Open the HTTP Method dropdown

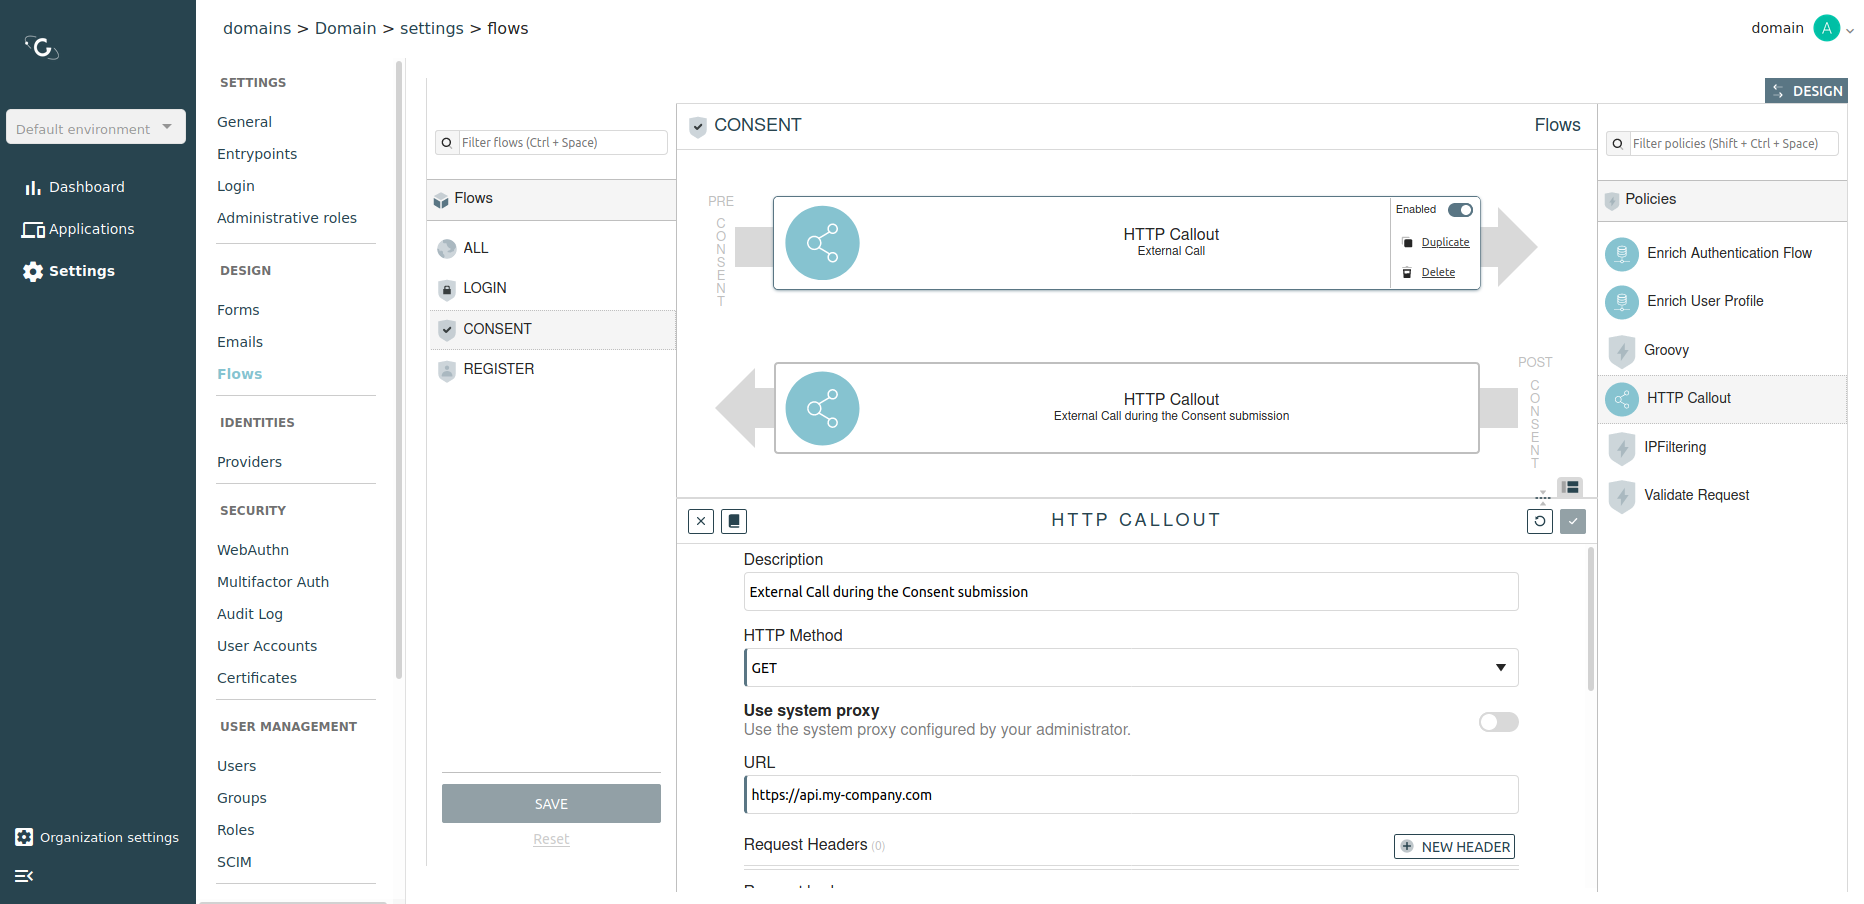pos(1131,668)
